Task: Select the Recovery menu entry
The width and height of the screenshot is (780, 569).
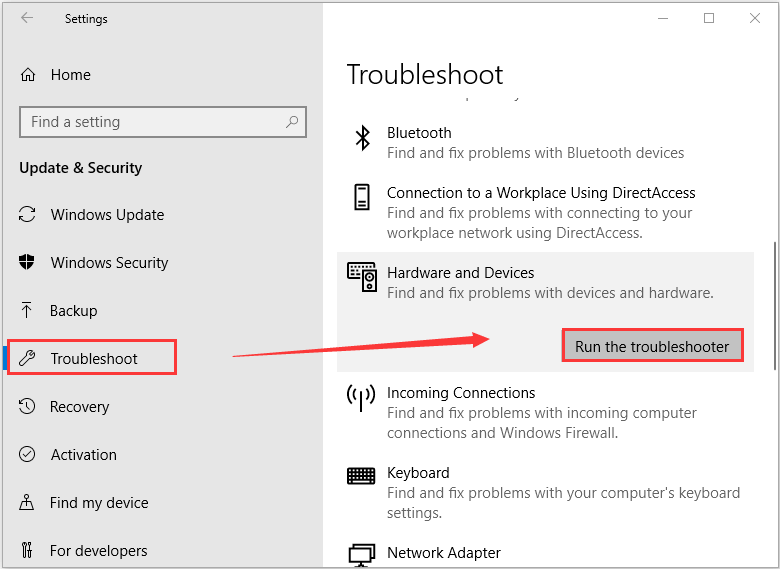Action: coord(79,407)
